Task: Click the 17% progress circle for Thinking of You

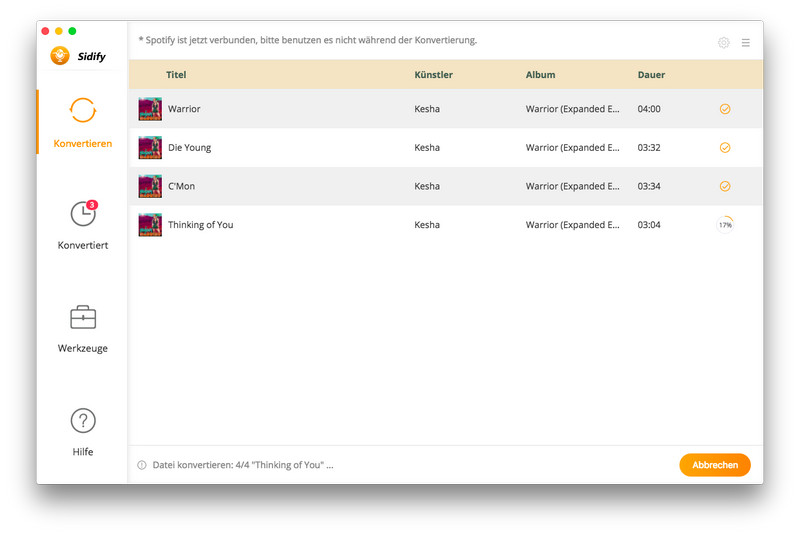Action: click(725, 225)
